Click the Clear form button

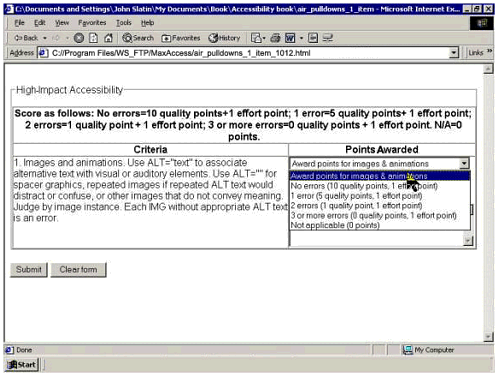[78, 270]
